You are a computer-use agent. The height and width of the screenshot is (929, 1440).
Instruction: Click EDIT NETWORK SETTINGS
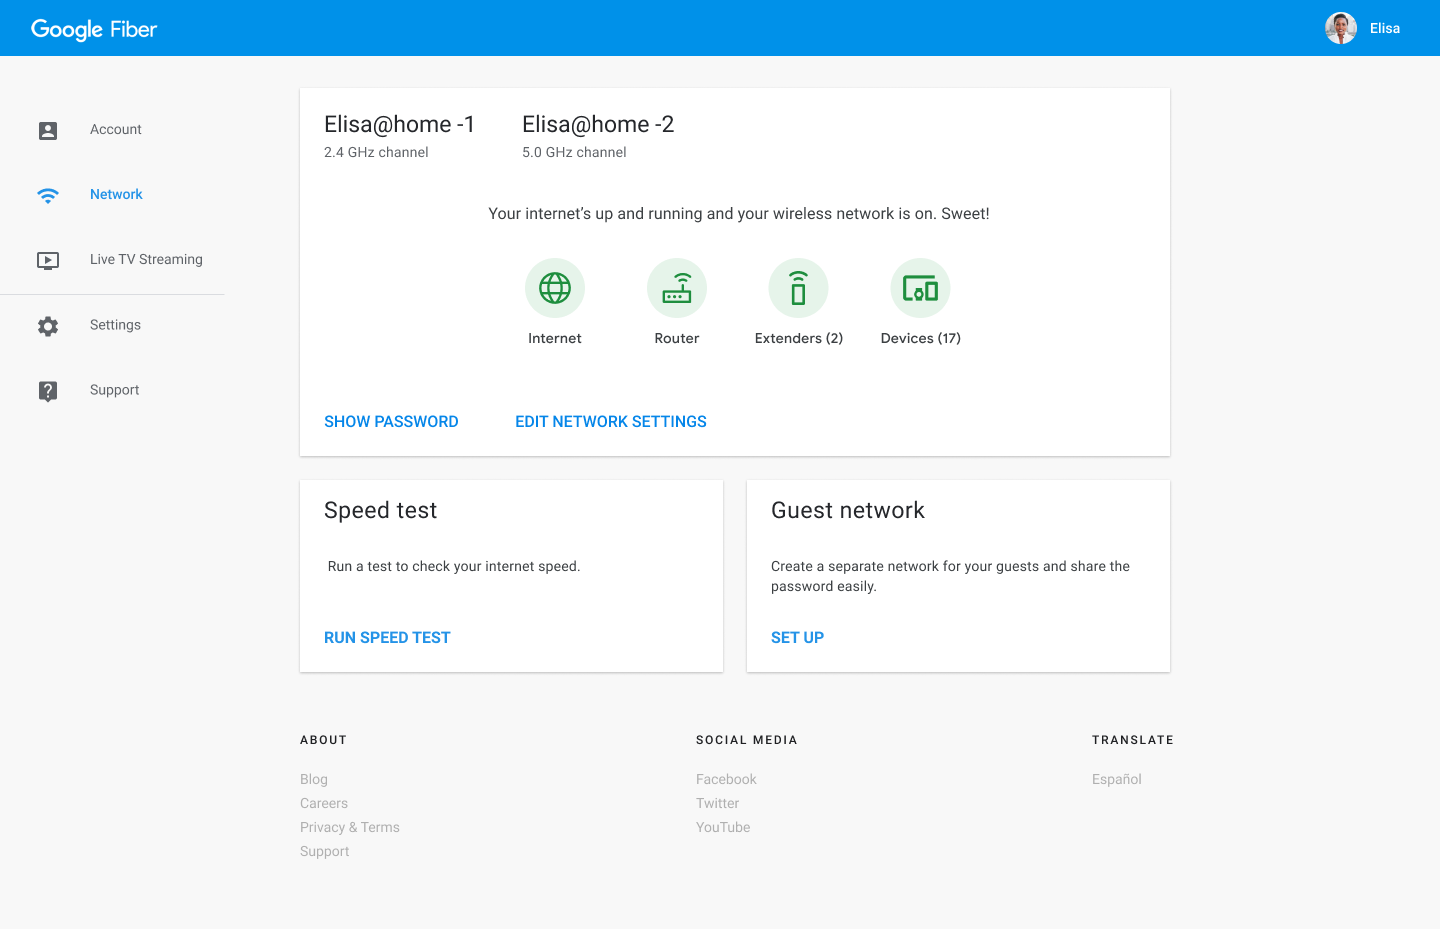pyautogui.click(x=611, y=422)
